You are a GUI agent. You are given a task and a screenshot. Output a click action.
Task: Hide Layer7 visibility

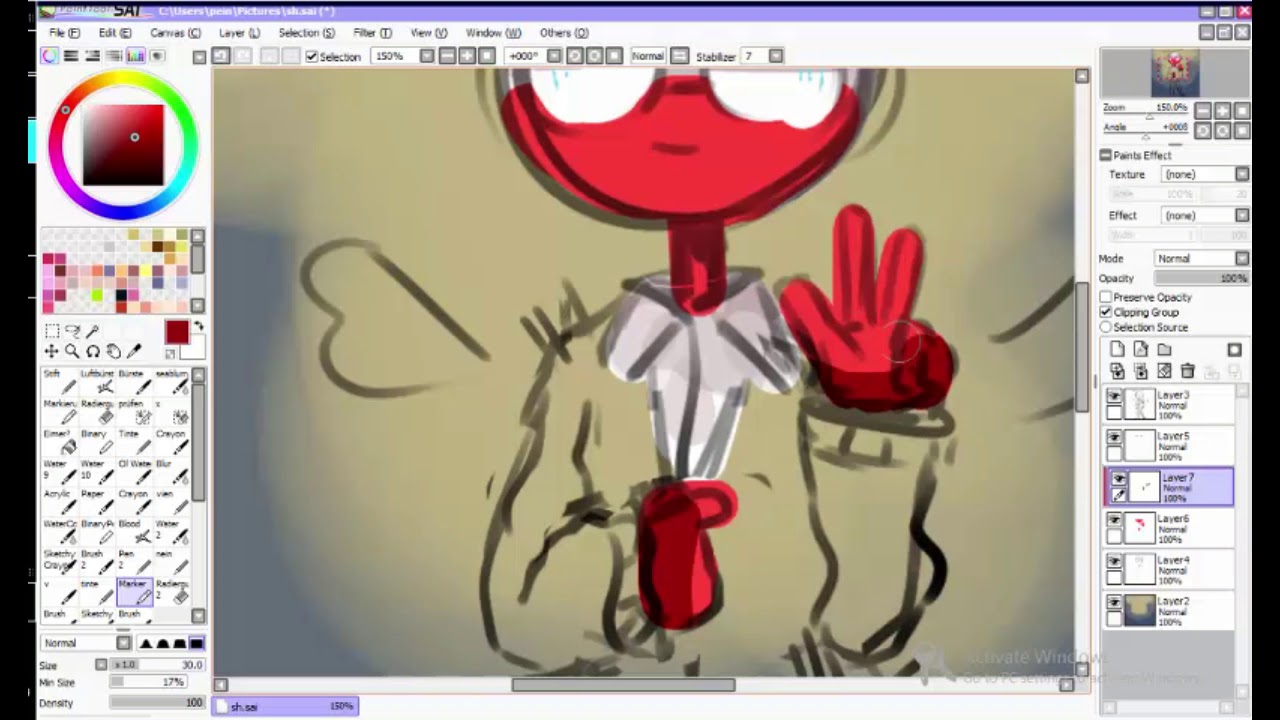[x=1119, y=479]
